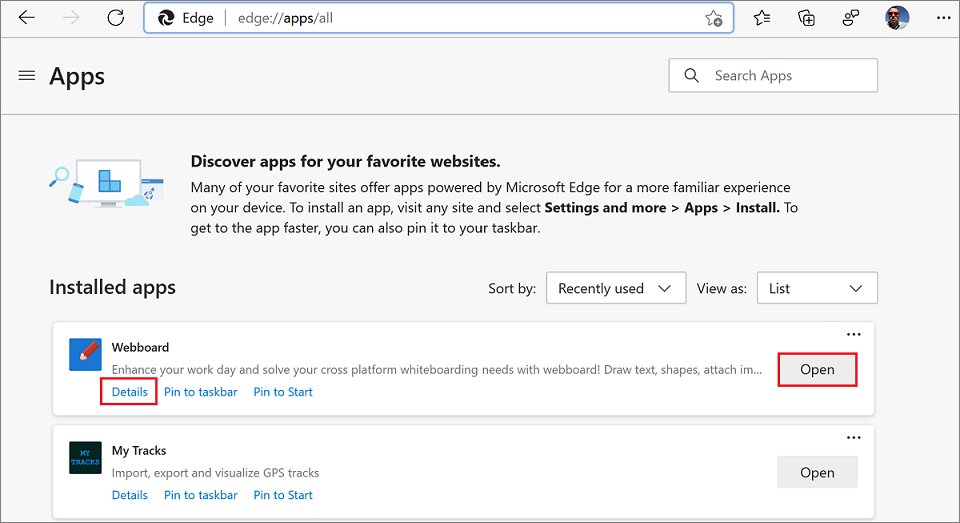Viewport: 960px width, 523px height.
Task: Focus the edge://apps/all address bar
Action: [438, 18]
